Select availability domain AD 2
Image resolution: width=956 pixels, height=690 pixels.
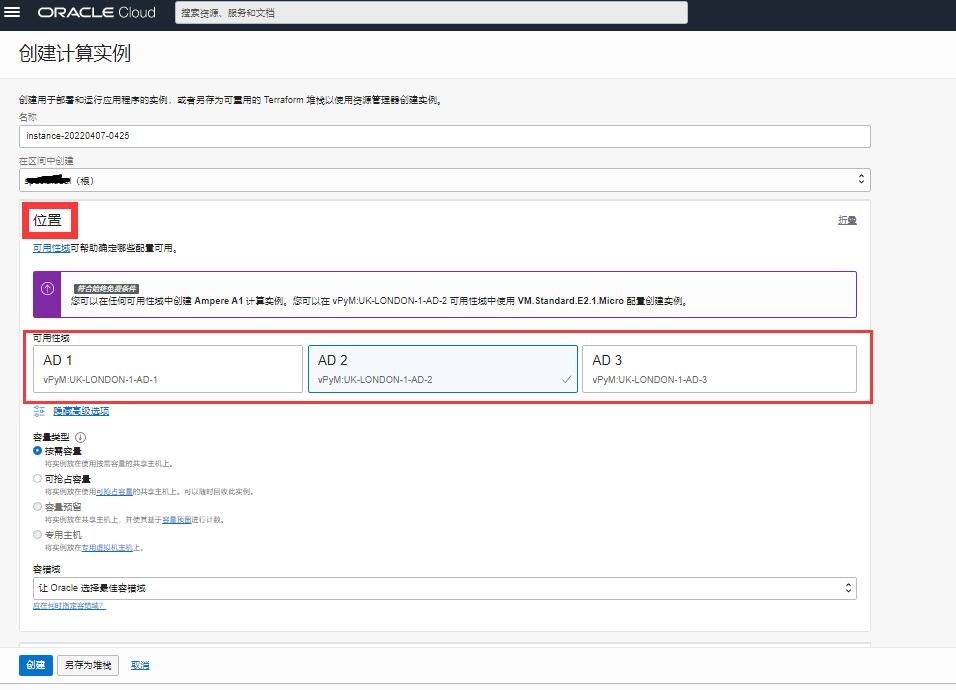point(443,369)
